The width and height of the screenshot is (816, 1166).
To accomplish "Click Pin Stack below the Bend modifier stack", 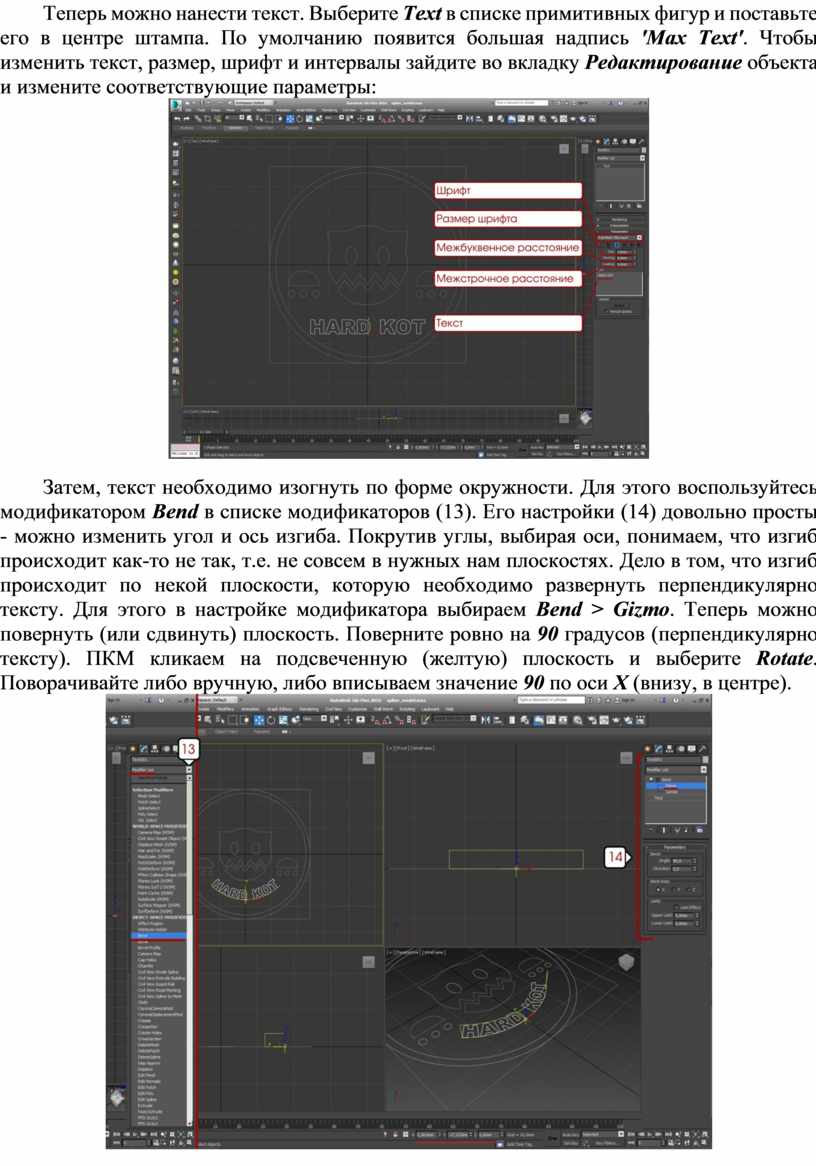I will pyautogui.click(x=652, y=830).
